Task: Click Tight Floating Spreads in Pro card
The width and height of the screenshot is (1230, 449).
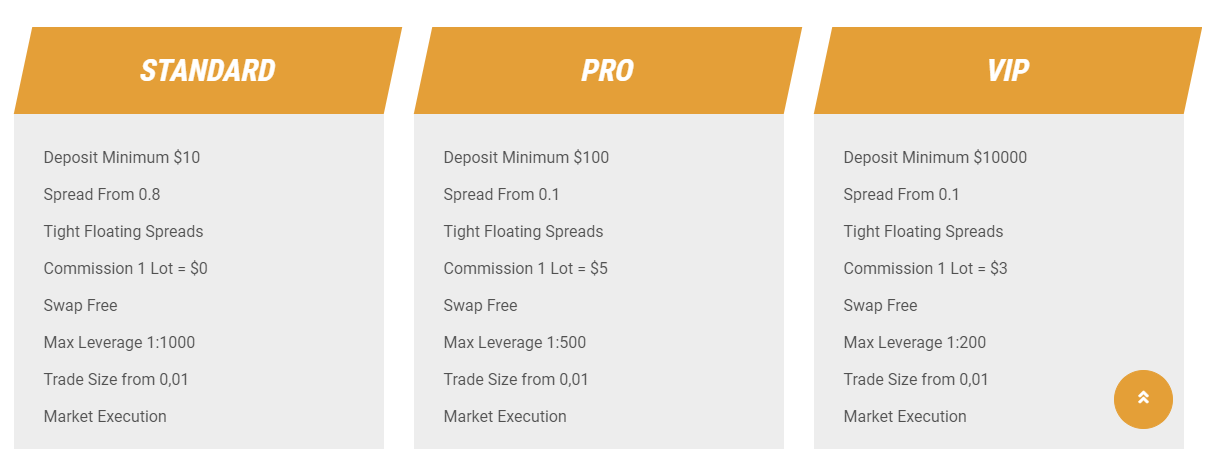Action: [x=523, y=231]
